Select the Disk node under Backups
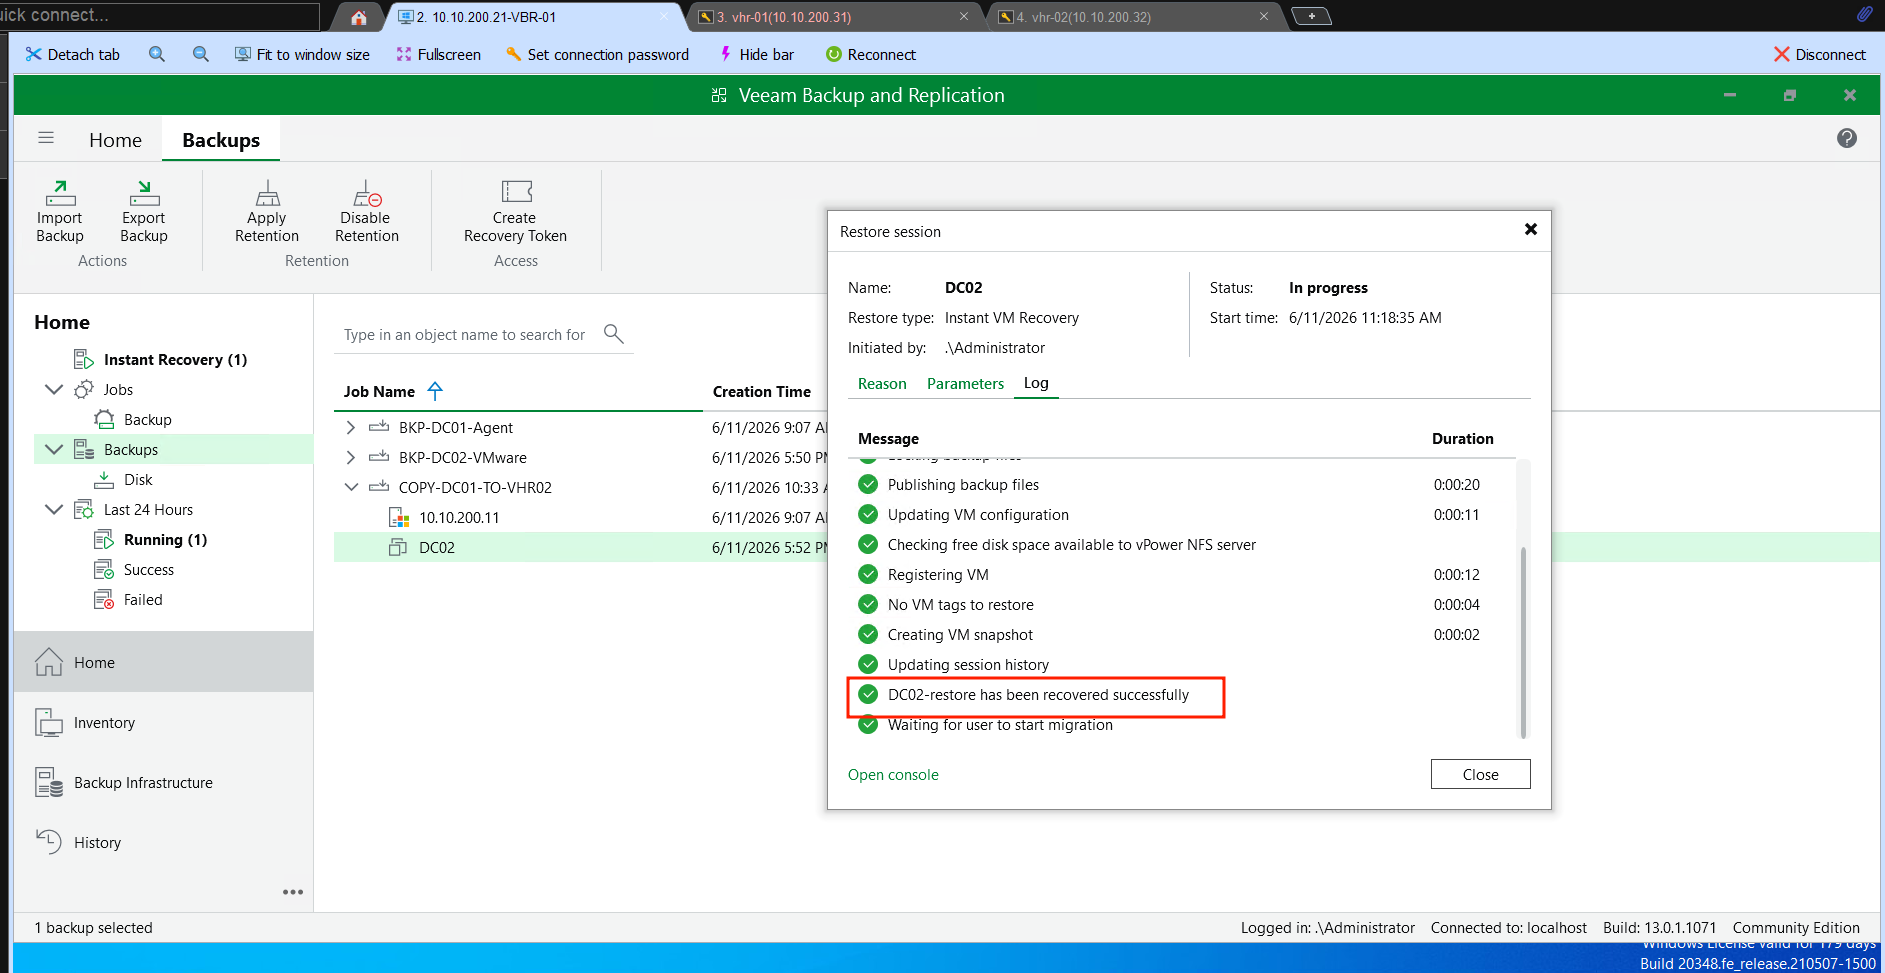Viewport: 1885px width, 973px height. click(138, 480)
